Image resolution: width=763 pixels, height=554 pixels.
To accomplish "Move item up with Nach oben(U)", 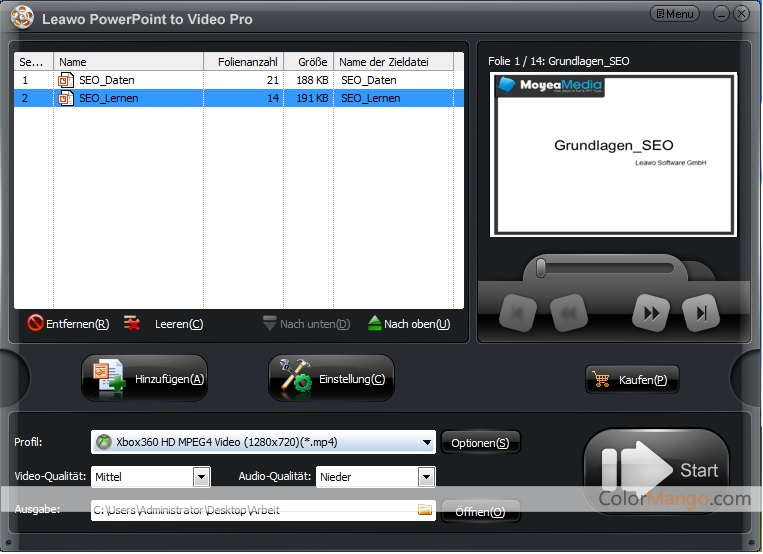I will (409, 324).
